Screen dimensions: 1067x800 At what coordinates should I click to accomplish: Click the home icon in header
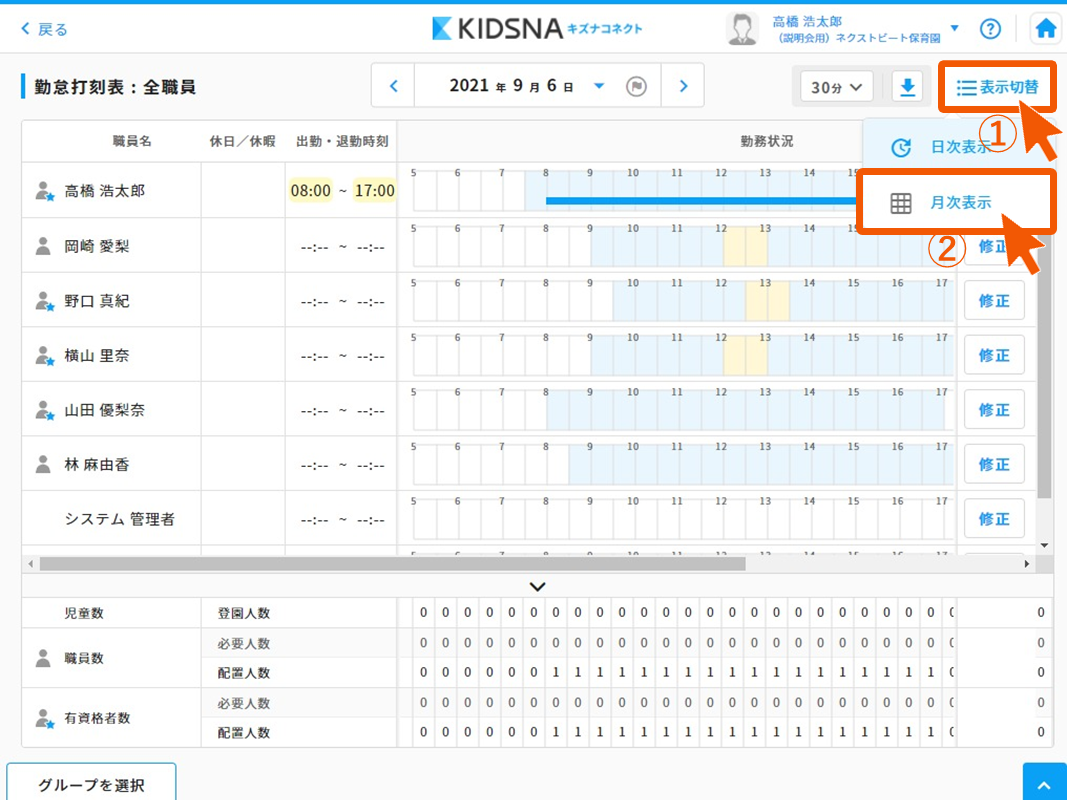pyautogui.click(x=1046, y=28)
